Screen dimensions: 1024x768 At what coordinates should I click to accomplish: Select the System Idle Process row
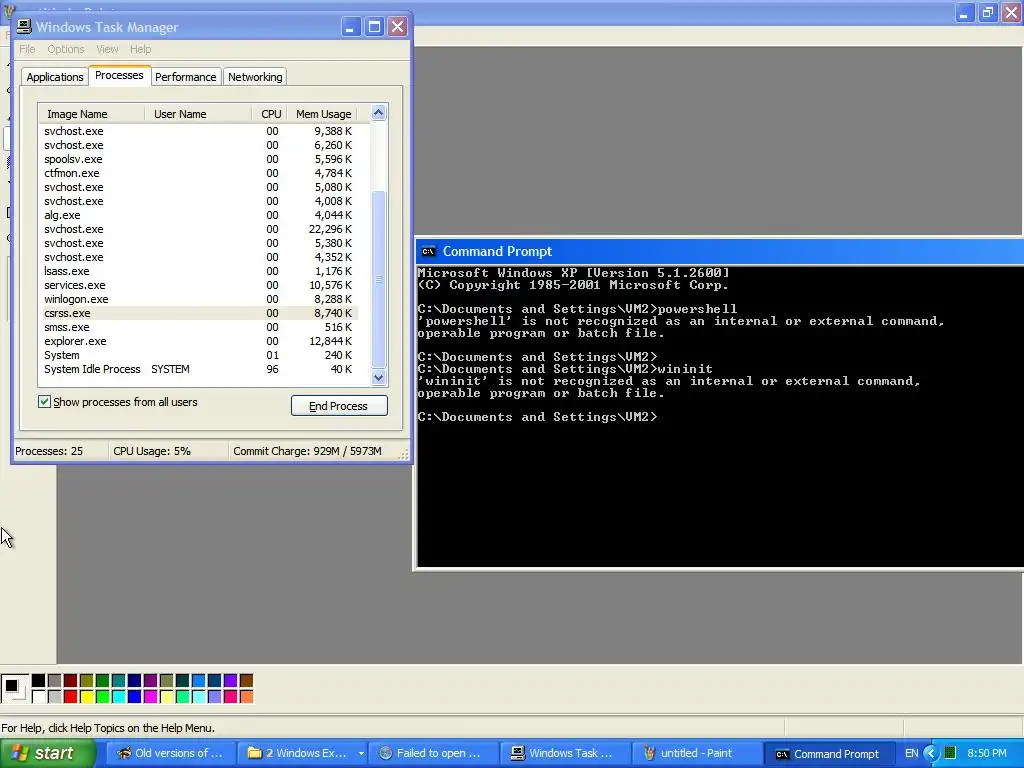pyautogui.click(x=199, y=370)
